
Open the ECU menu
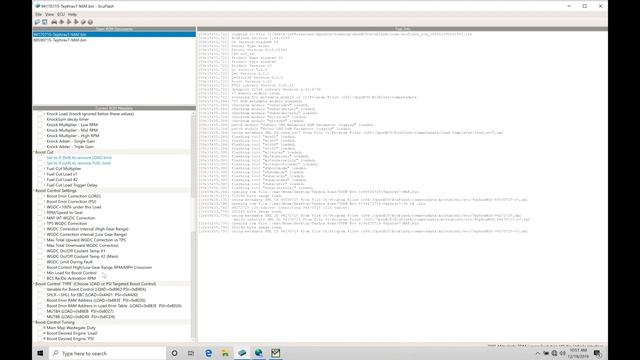point(61,14)
